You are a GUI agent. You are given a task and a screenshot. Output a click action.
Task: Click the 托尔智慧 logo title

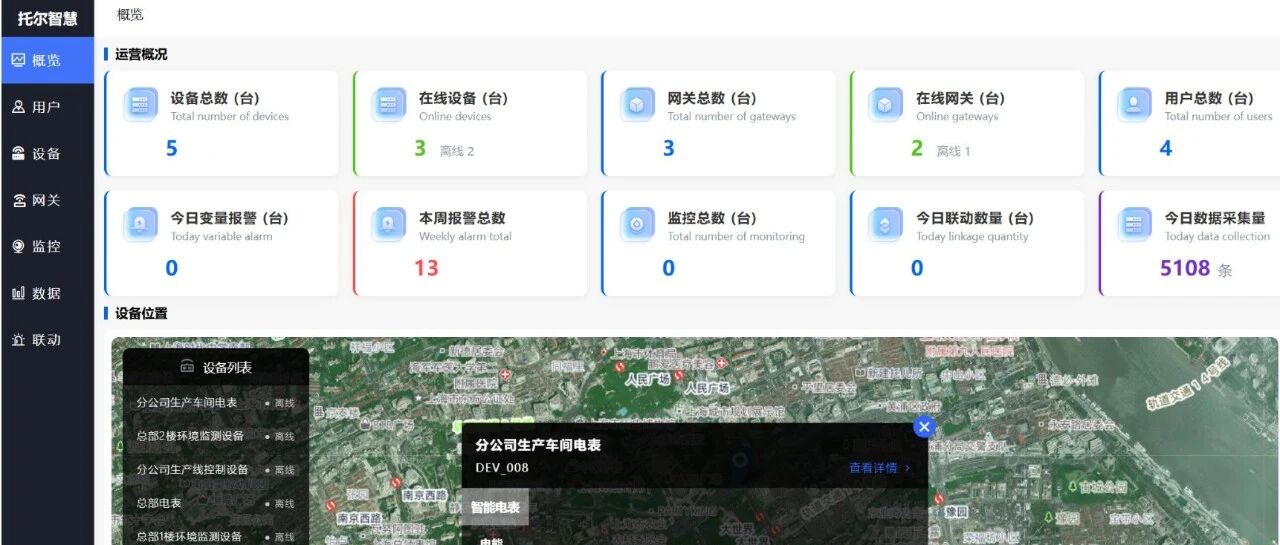(x=47, y=17)
